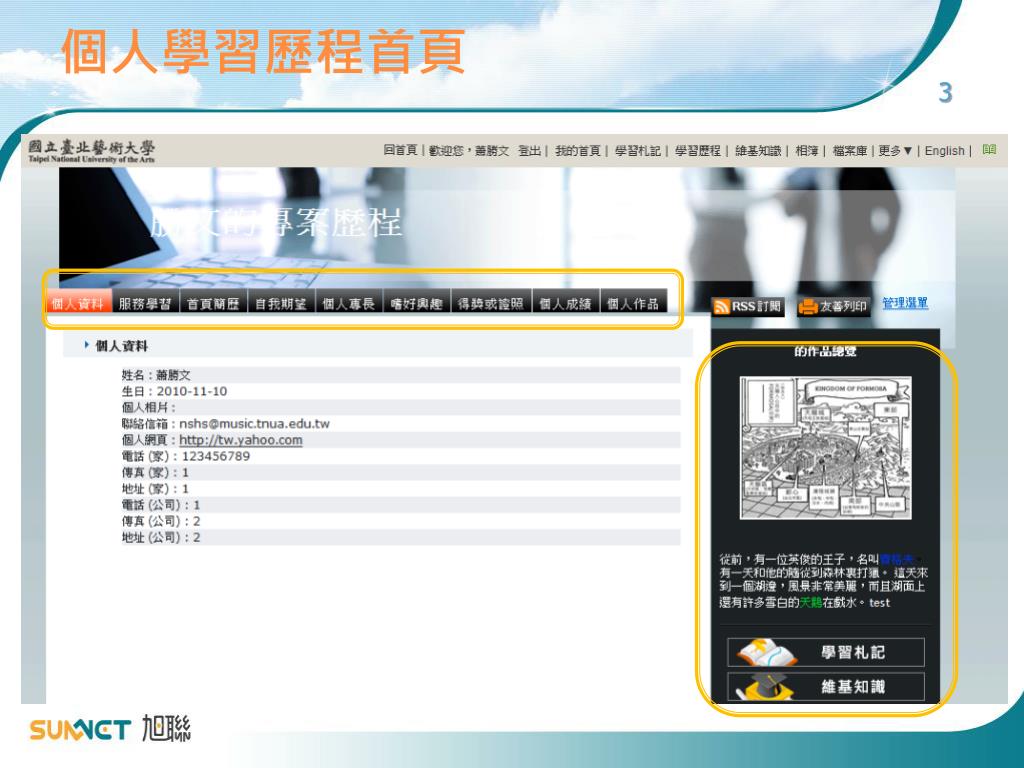Viewport: 1024px width, 768px height.
Task: Click the blue highlighted name link in the story
Action: click(897, 559)
